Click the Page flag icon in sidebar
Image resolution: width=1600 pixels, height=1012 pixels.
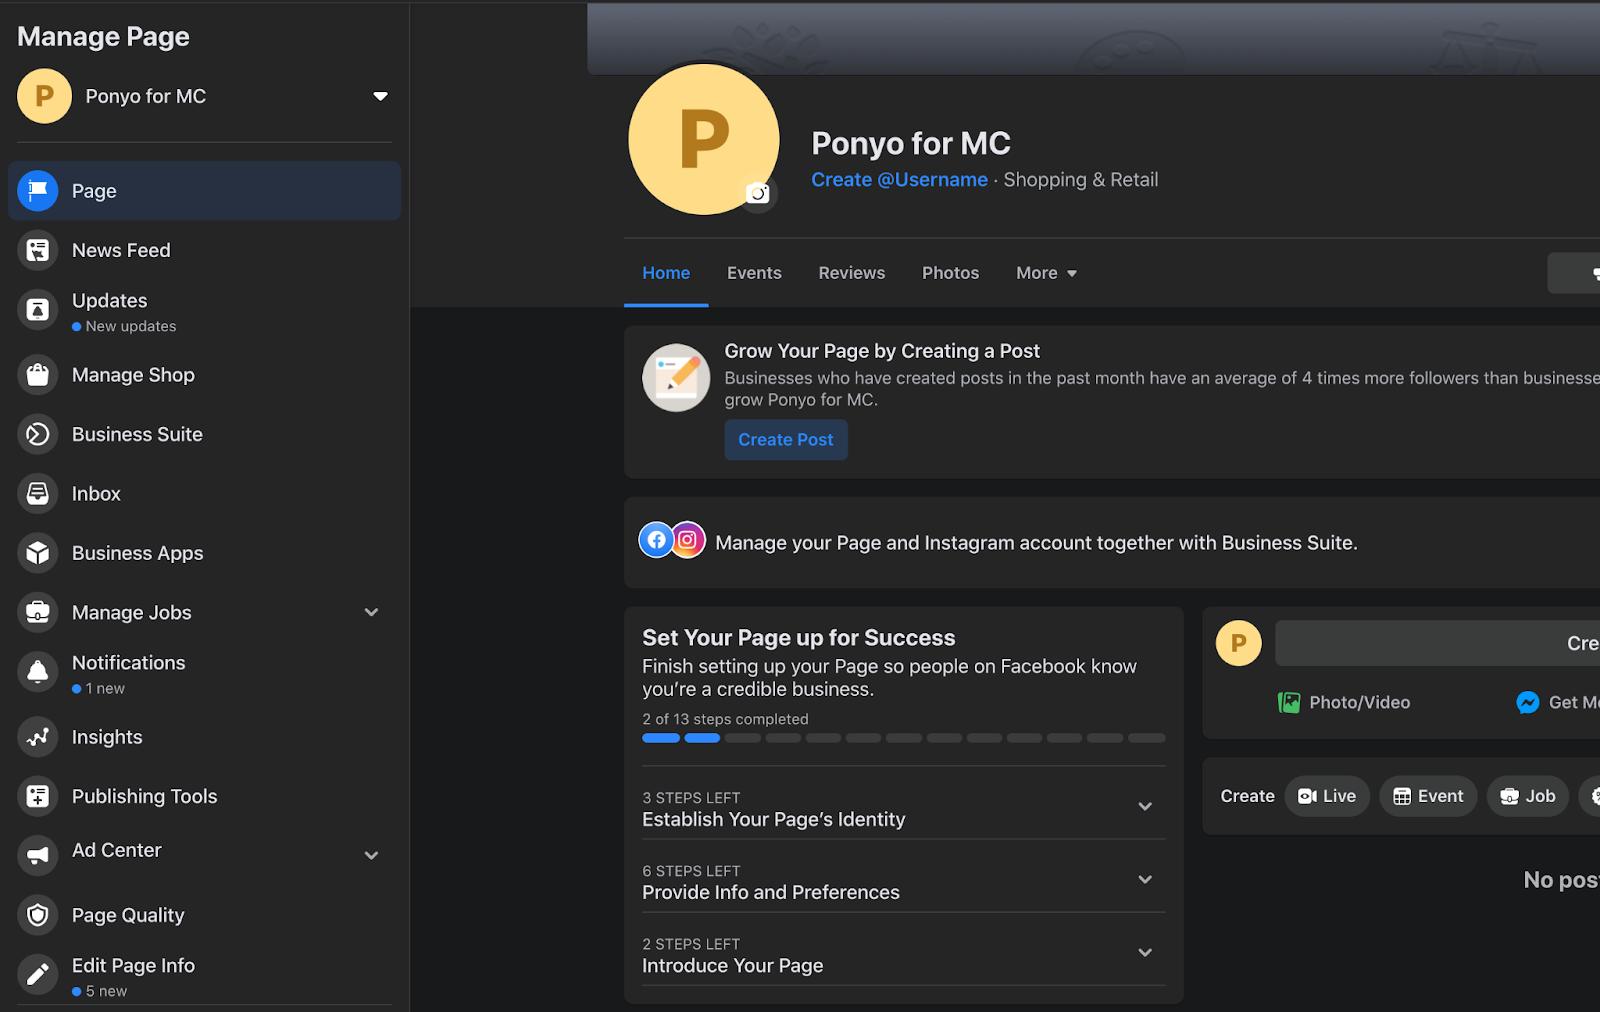(x=38, y=191)
